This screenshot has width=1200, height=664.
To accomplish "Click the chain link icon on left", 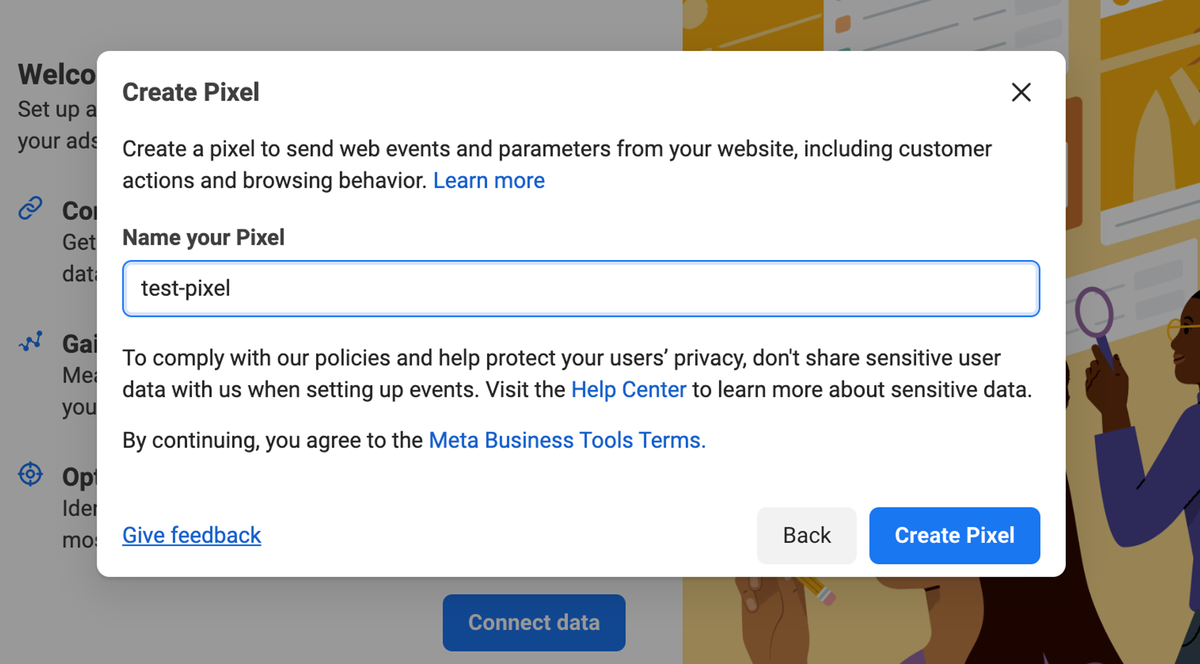I will [31, 209].
